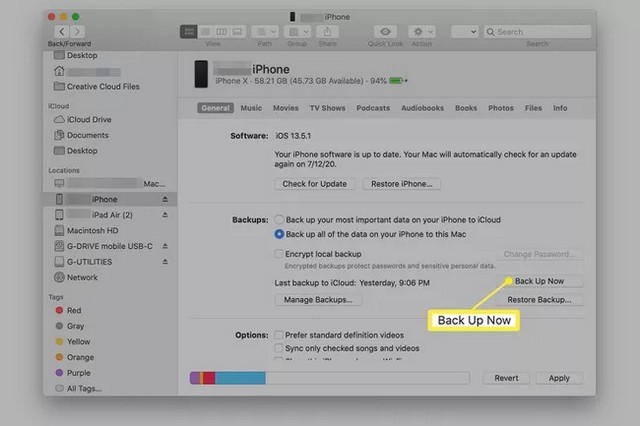Click the Back Up Now button
The image size is (640, 426).
point(540,281)
